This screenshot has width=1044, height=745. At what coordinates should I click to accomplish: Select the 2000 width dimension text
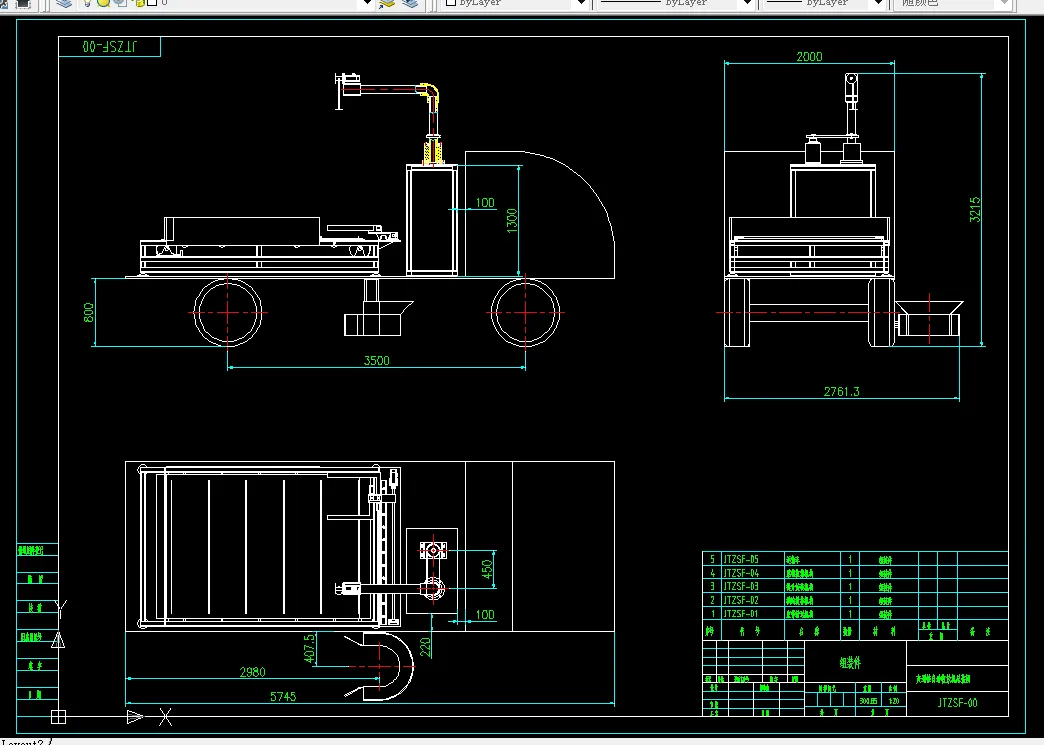809,57
